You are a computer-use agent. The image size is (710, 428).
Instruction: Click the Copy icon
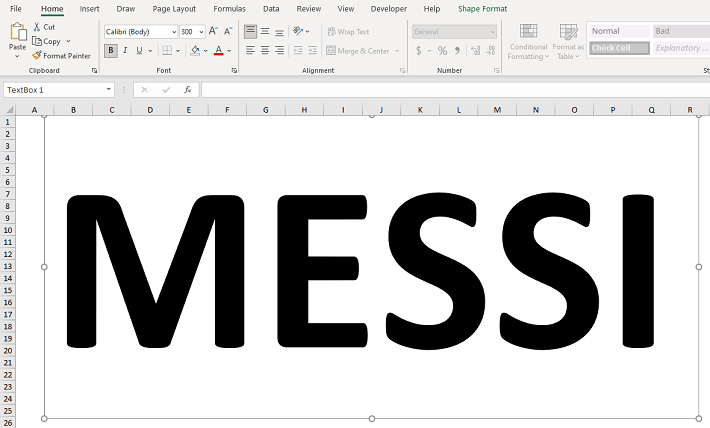point(37,41)
